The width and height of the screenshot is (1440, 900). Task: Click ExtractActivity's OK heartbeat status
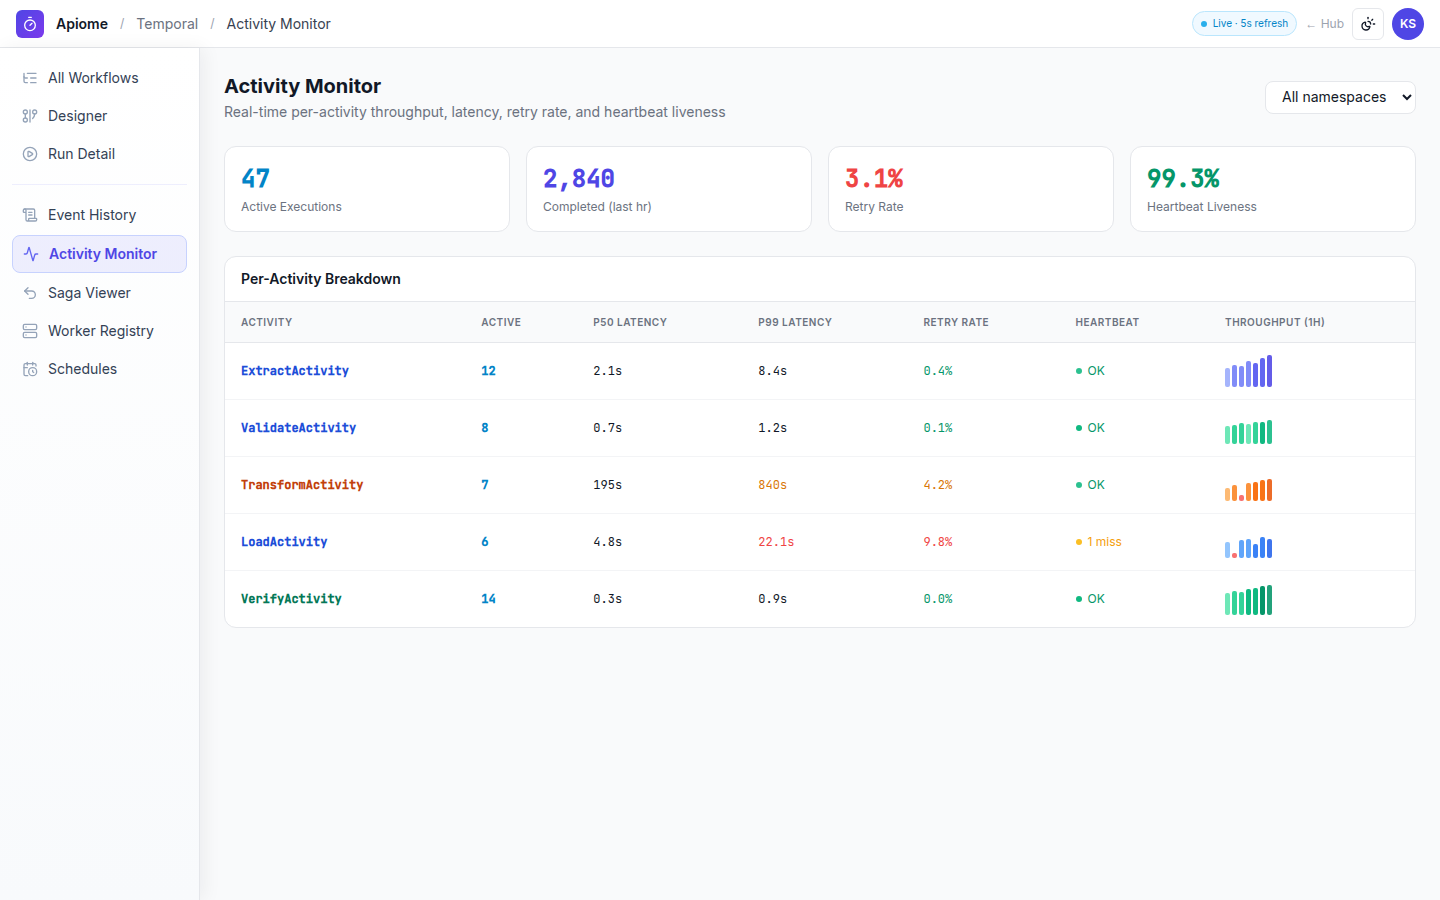click(1090, 371)
